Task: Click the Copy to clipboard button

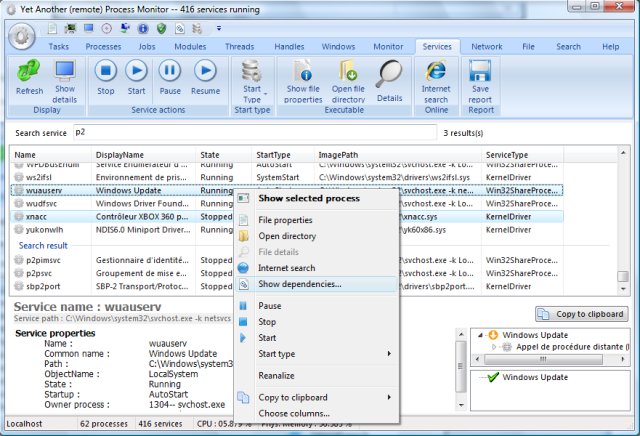Action: click(581, 313)
